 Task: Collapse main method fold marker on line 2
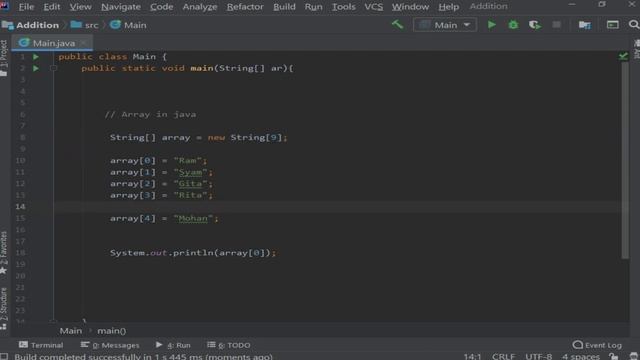pyautogui.click(x=53, y=68)
